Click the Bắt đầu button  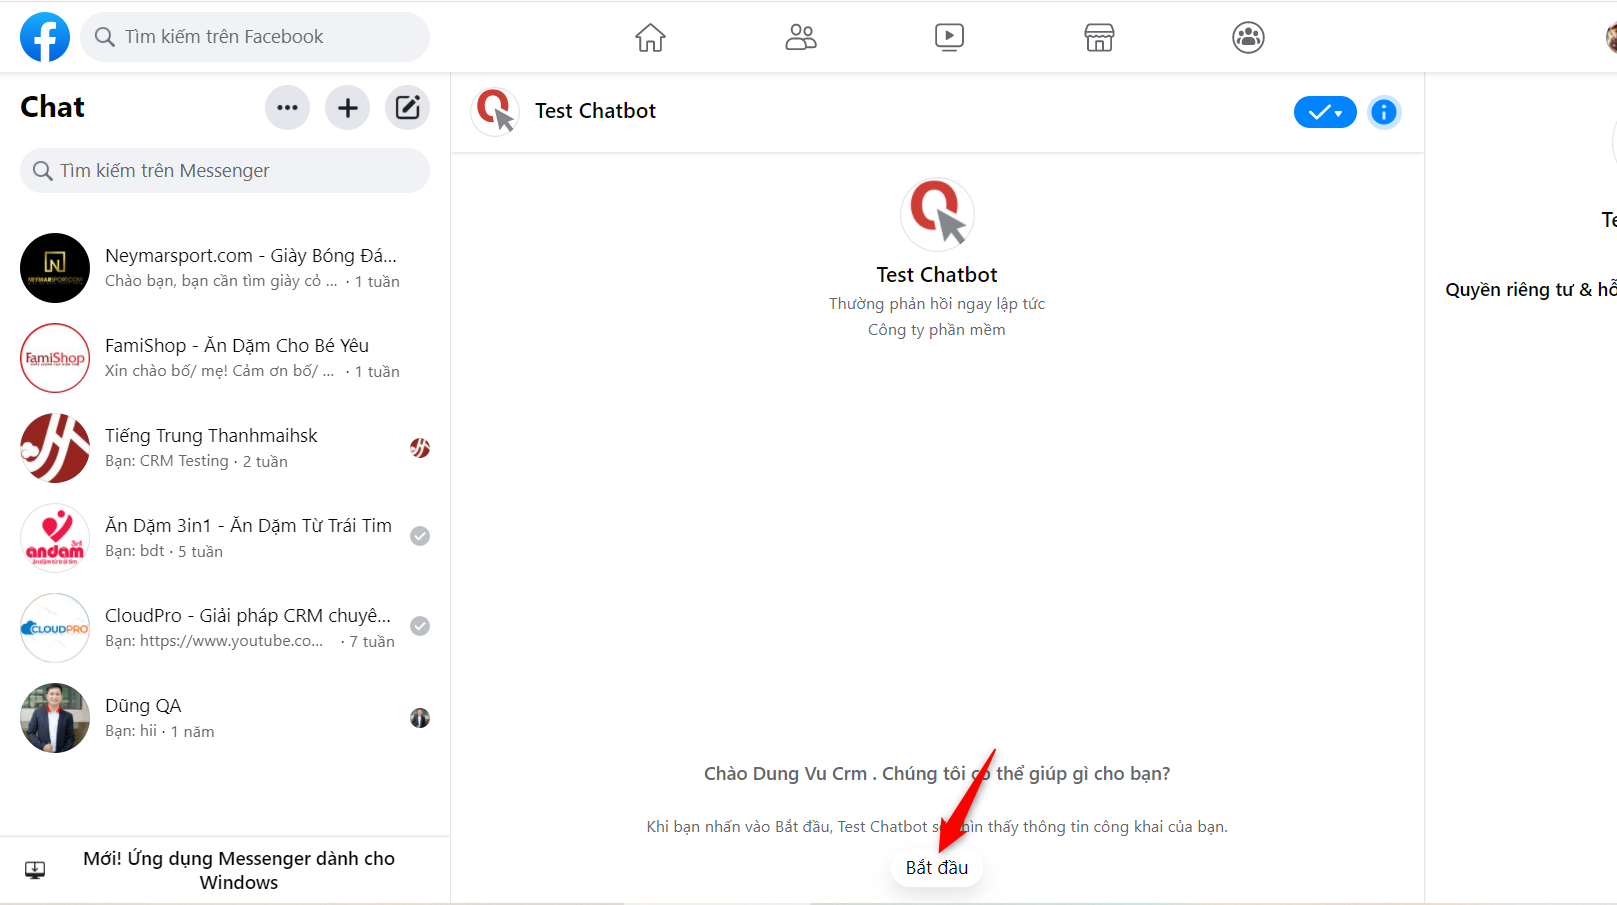[x=937, y=868]
